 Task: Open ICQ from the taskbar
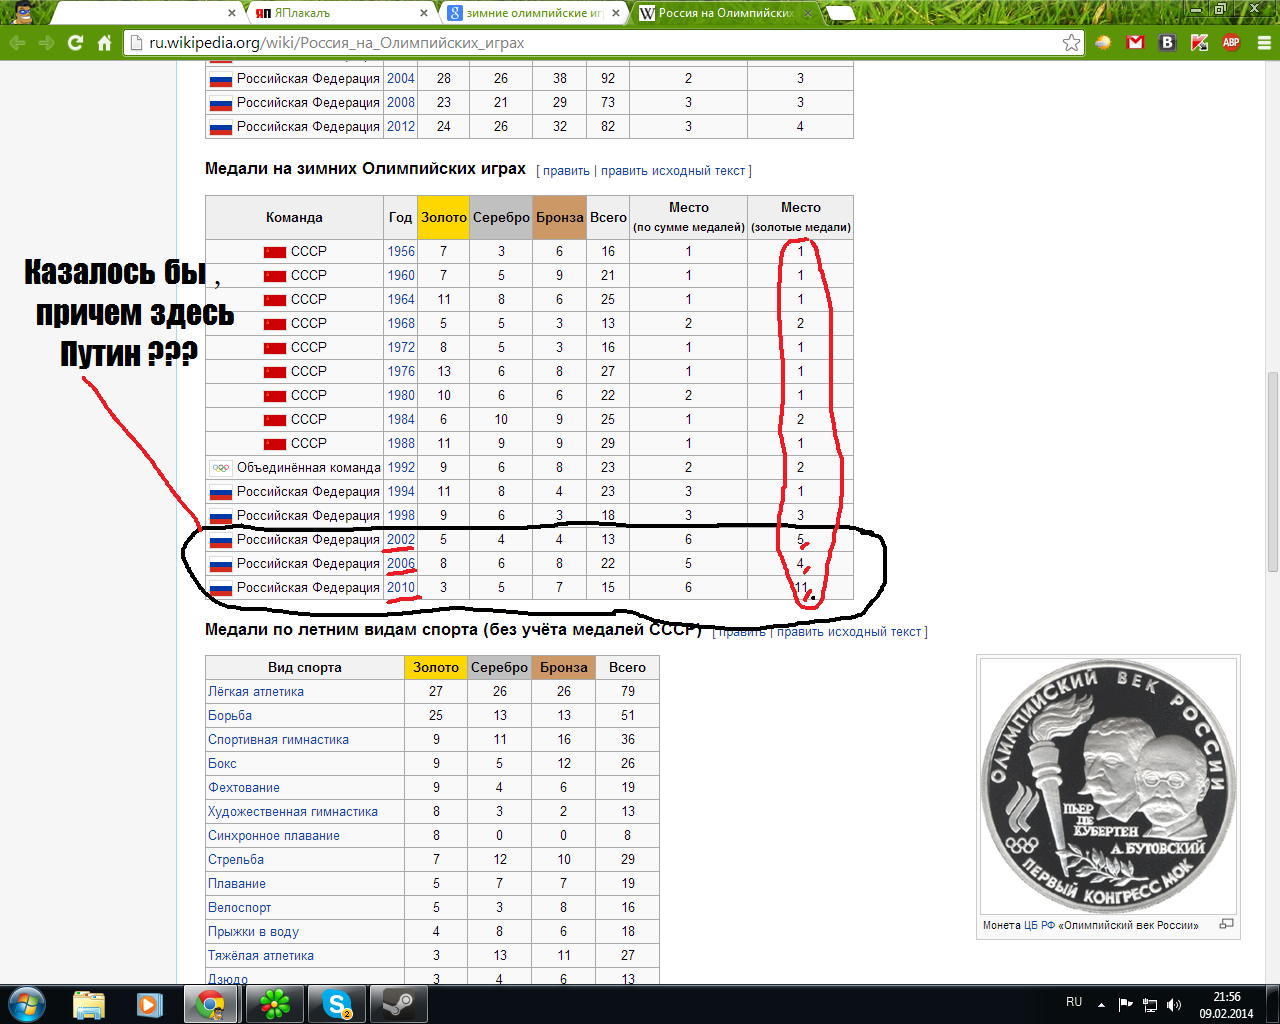coord(273,1003)
